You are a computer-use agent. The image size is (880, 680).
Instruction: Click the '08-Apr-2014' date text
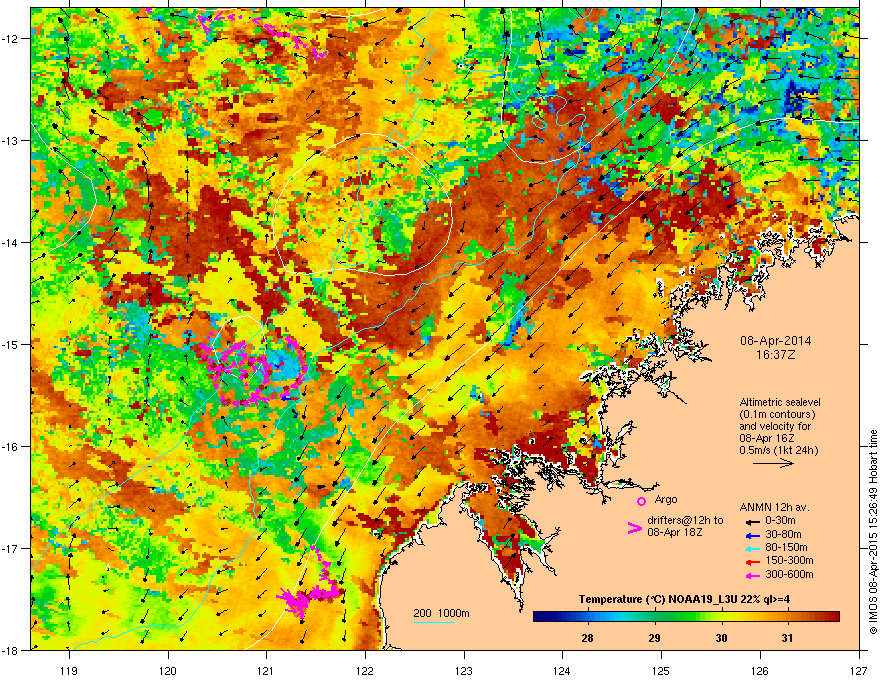[775, 341]
